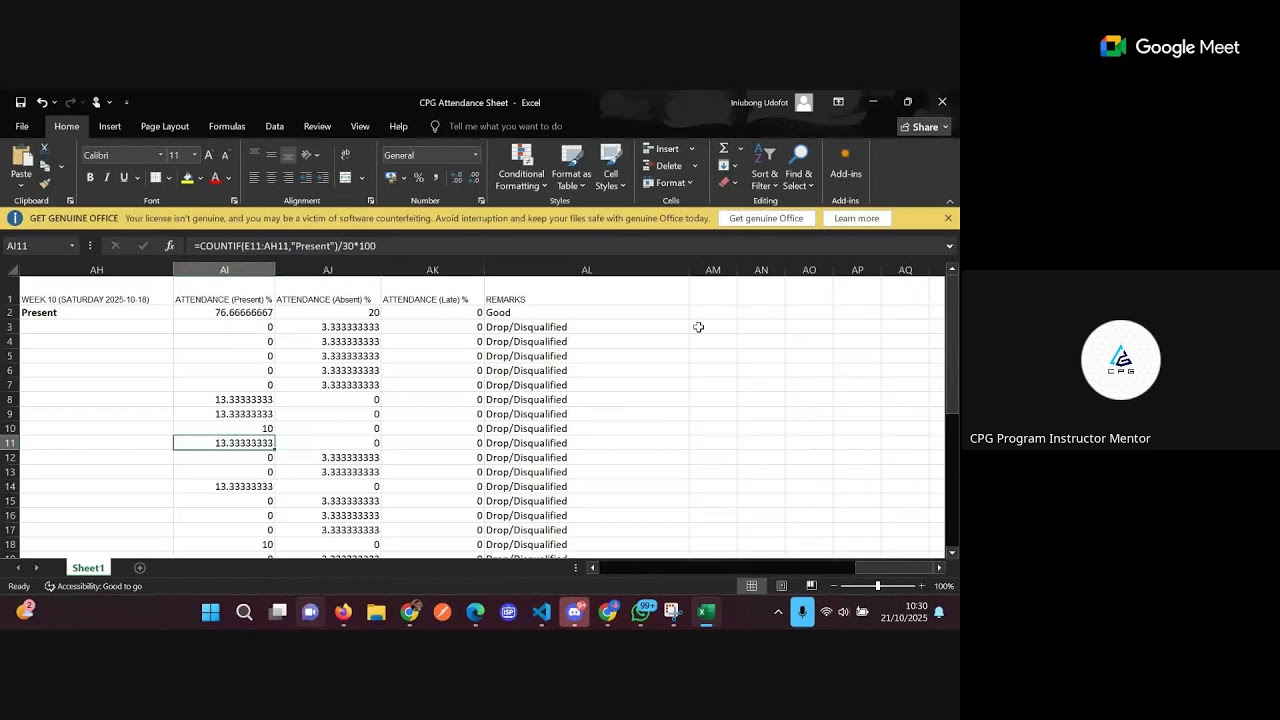This screenshot has height=720, width=1280.
Task: Click the Save icon in quick access toolbar
Action: point(20,102)
